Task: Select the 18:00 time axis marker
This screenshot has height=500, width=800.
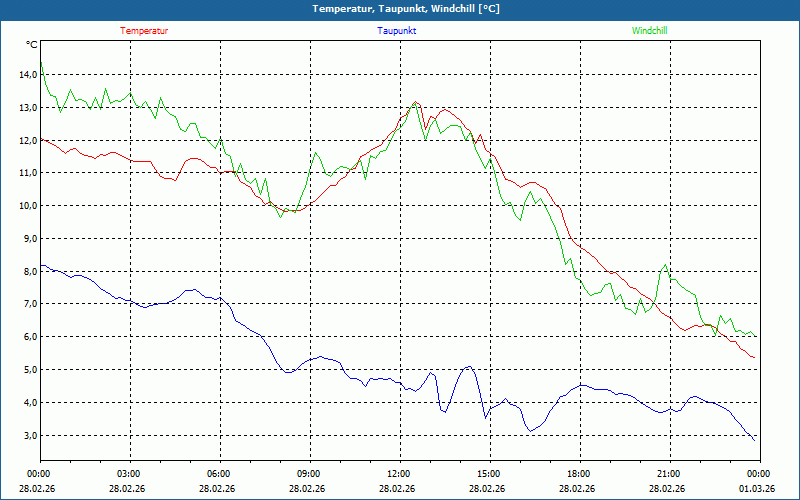Action: click(x=579, y=474)
